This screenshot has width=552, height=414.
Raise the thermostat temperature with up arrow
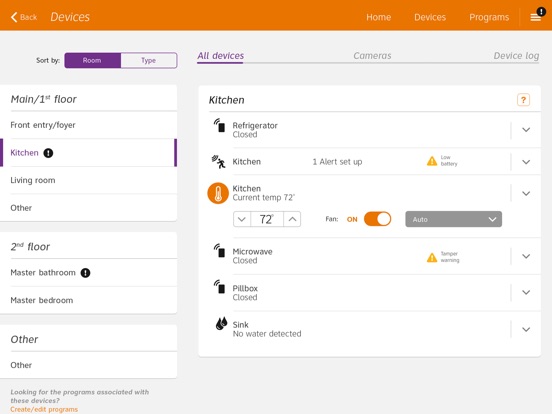coord(292,219)
